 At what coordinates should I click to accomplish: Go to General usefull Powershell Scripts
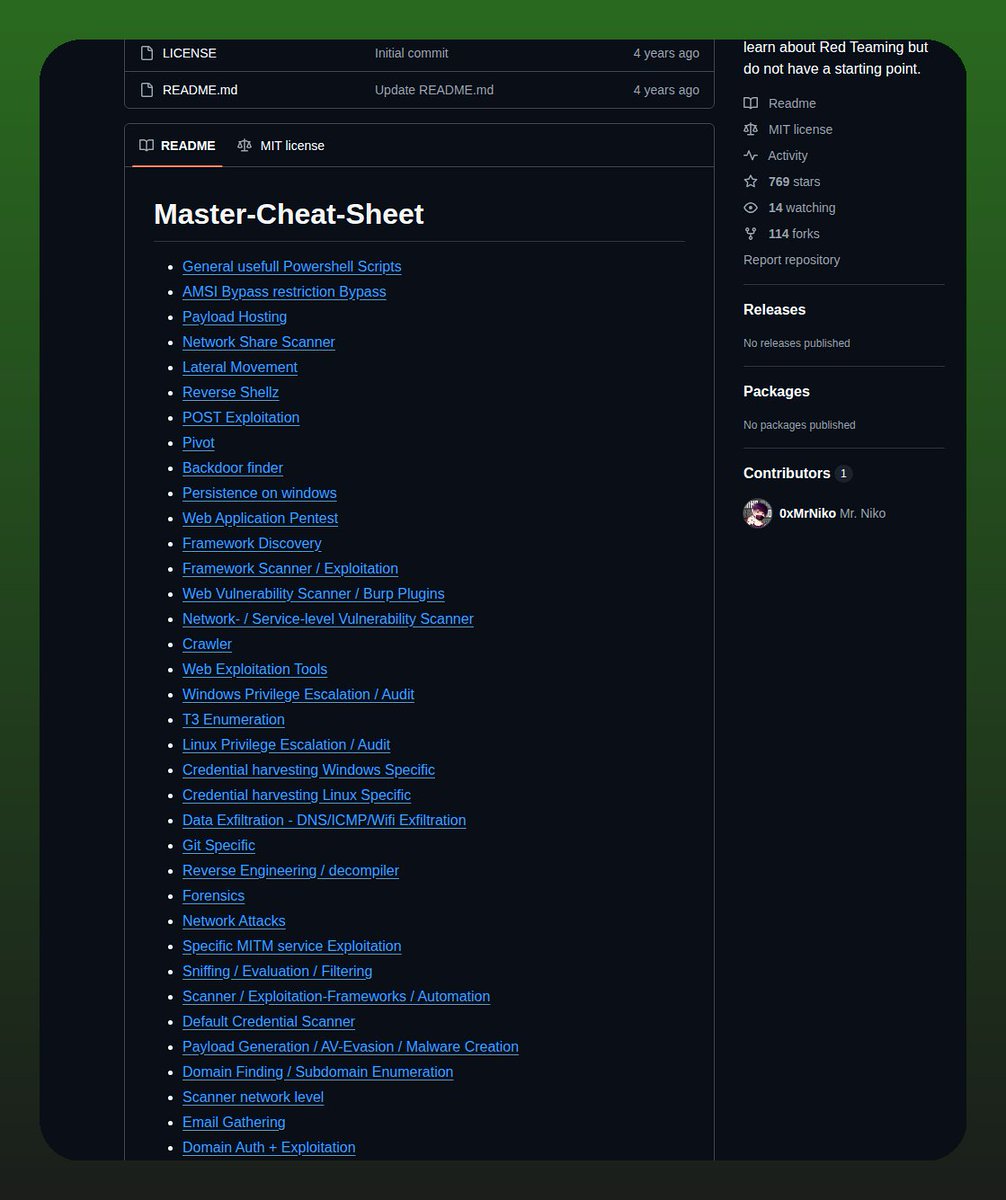pyautogui.click(x=292, y=266)
